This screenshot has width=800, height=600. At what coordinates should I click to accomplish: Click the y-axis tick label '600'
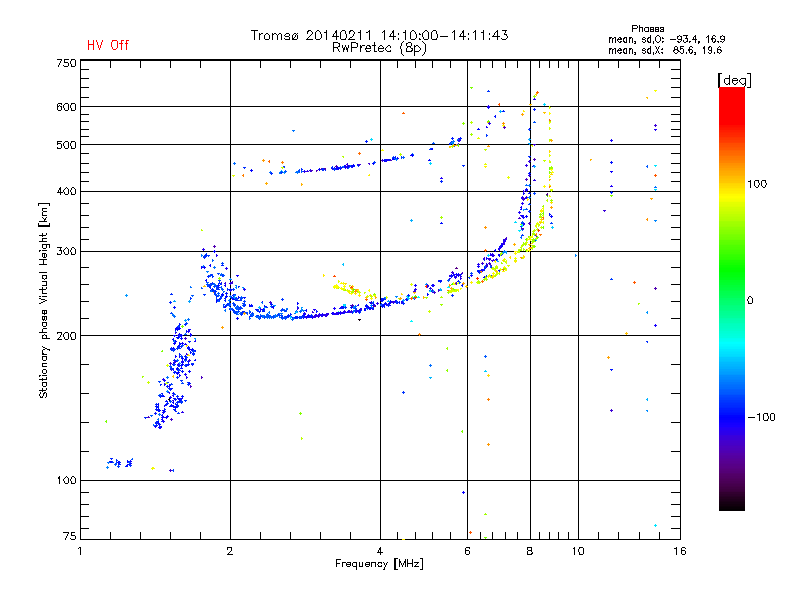tap(66, 107)
